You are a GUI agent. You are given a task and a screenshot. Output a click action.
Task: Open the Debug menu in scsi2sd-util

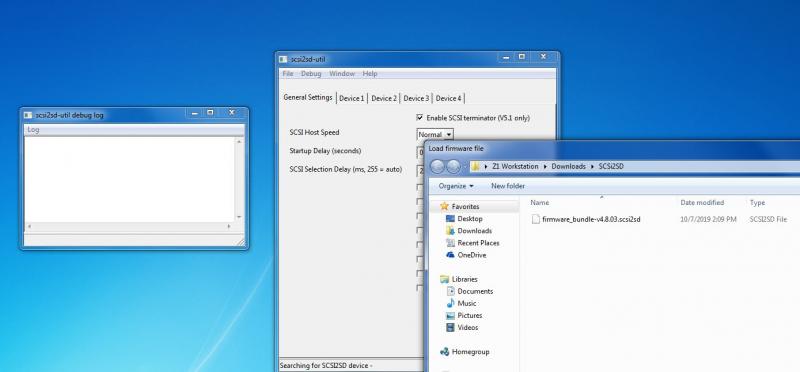[x=311, y=73]
